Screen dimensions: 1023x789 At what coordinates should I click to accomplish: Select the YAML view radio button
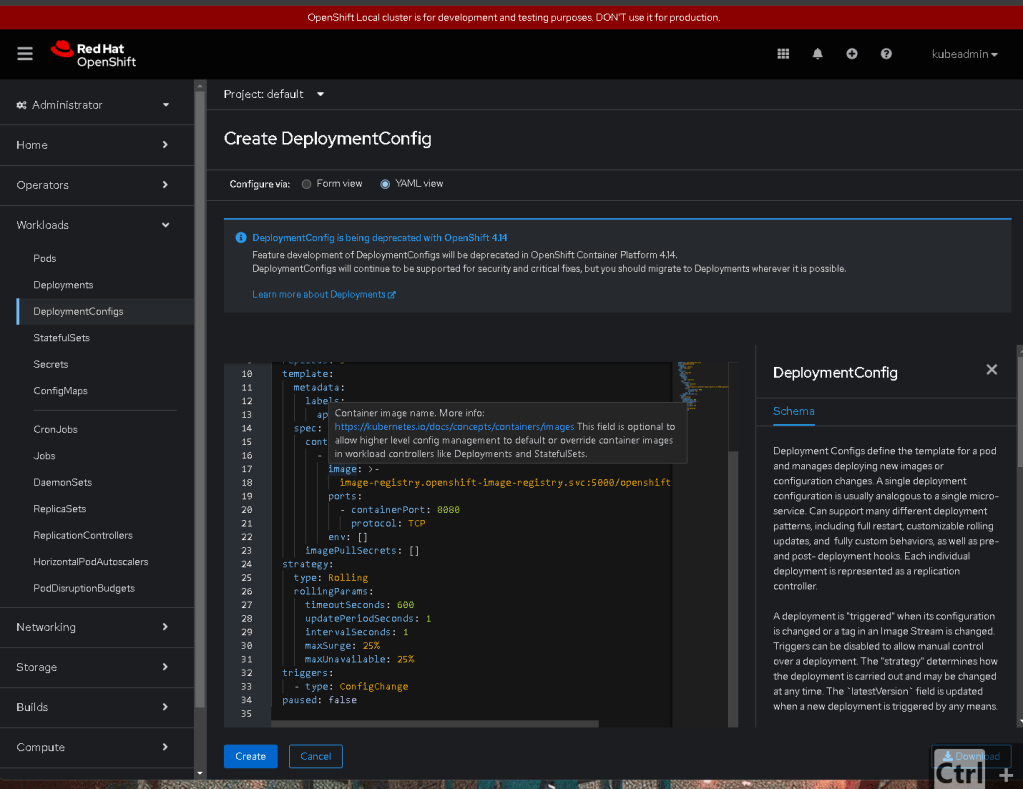385,184
